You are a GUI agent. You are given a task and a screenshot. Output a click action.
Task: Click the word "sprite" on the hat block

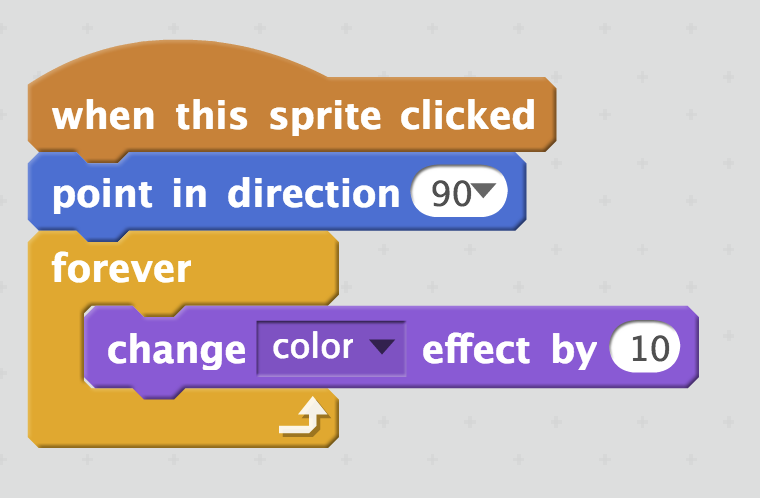tap(325, 116)
